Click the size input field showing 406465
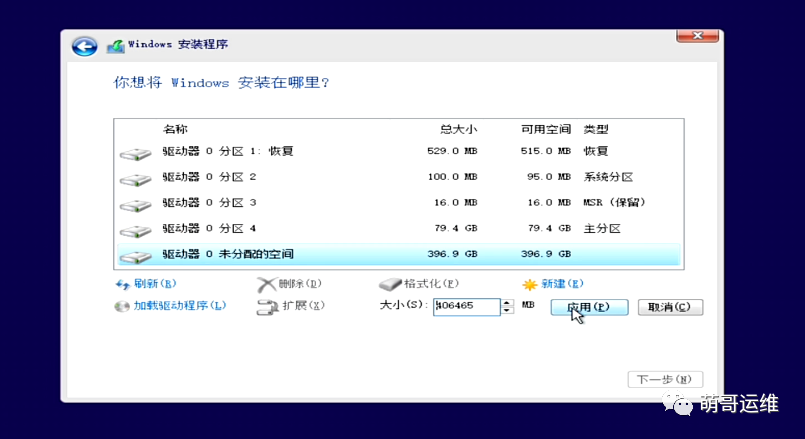 click(x=466, y=307)
